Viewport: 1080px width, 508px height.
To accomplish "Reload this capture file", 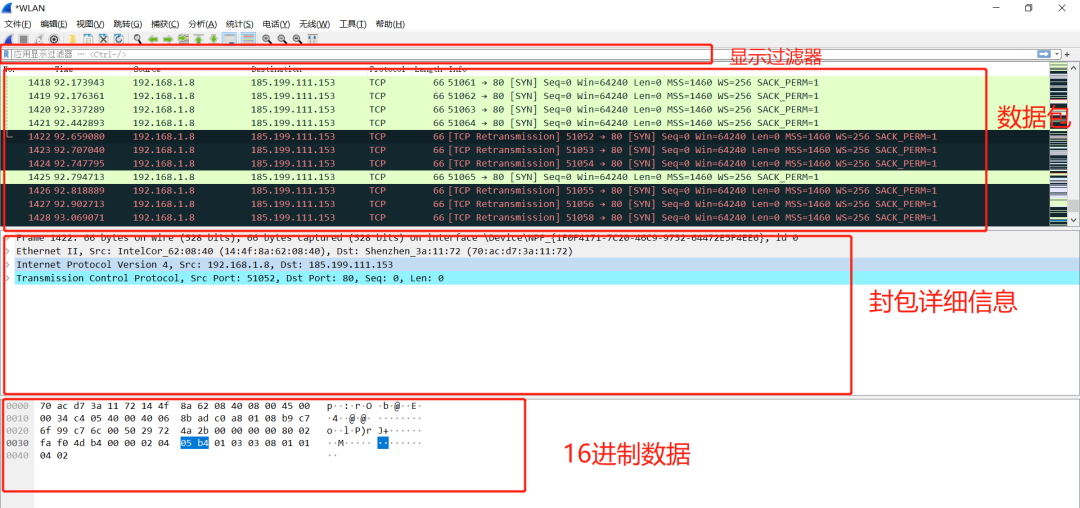I will coord(118,39).
